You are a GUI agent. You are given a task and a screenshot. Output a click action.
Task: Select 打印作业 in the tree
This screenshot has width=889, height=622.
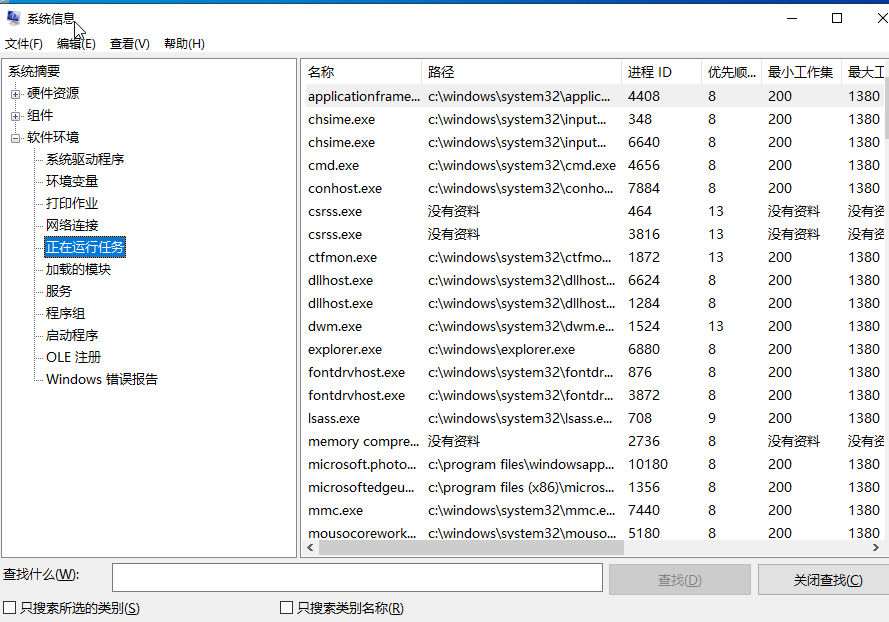(x=72, y=204)
